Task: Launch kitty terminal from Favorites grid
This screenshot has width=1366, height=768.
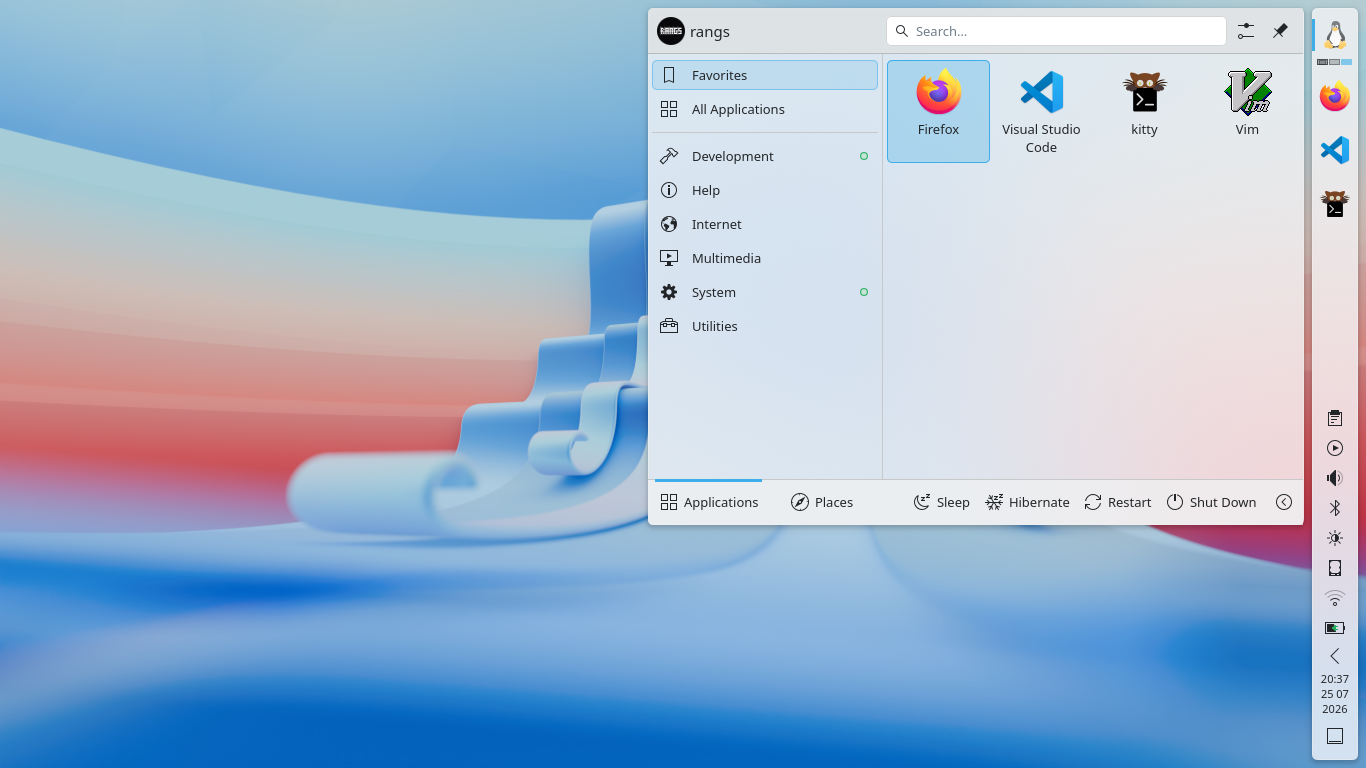Action: pyautogui.click(x=1144, y=111)
